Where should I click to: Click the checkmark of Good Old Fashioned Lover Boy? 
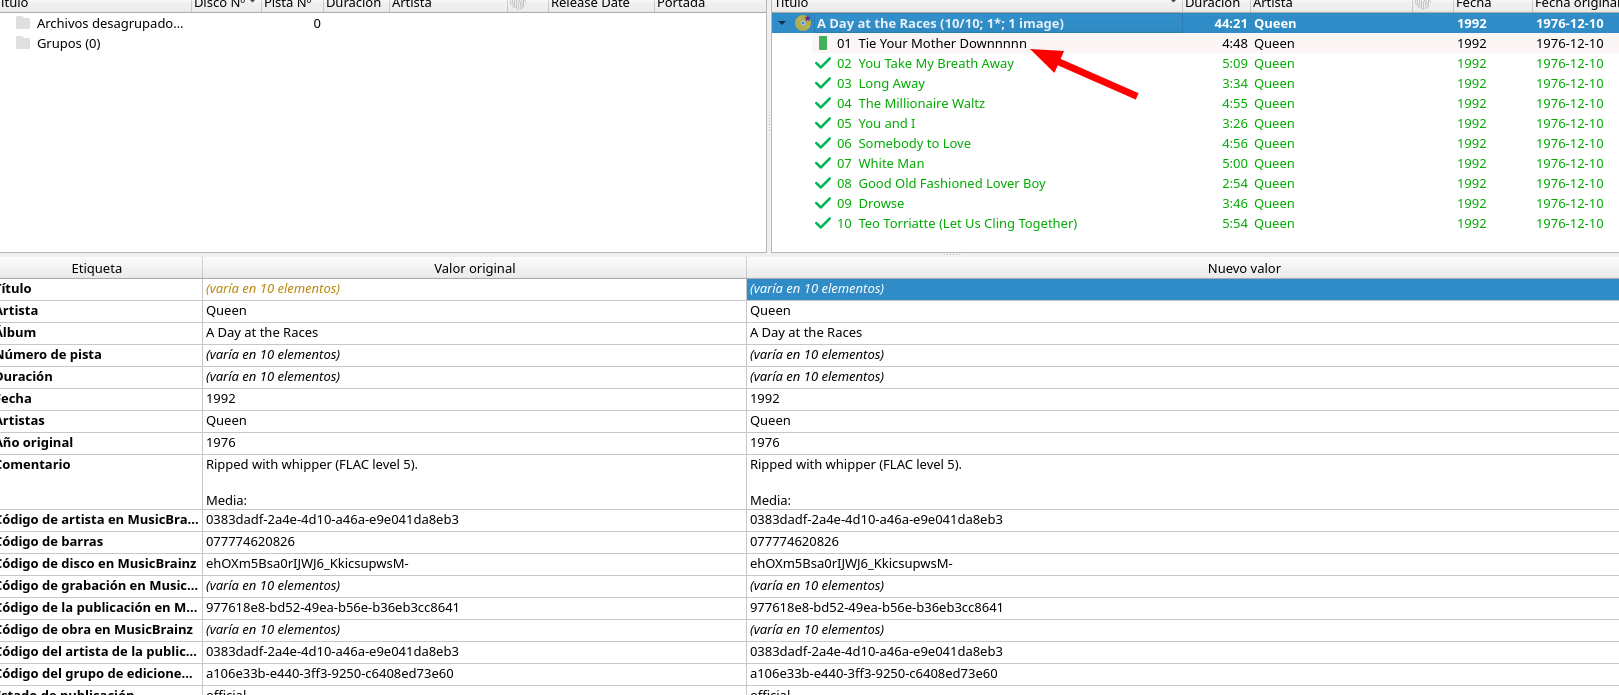(823, 183)
